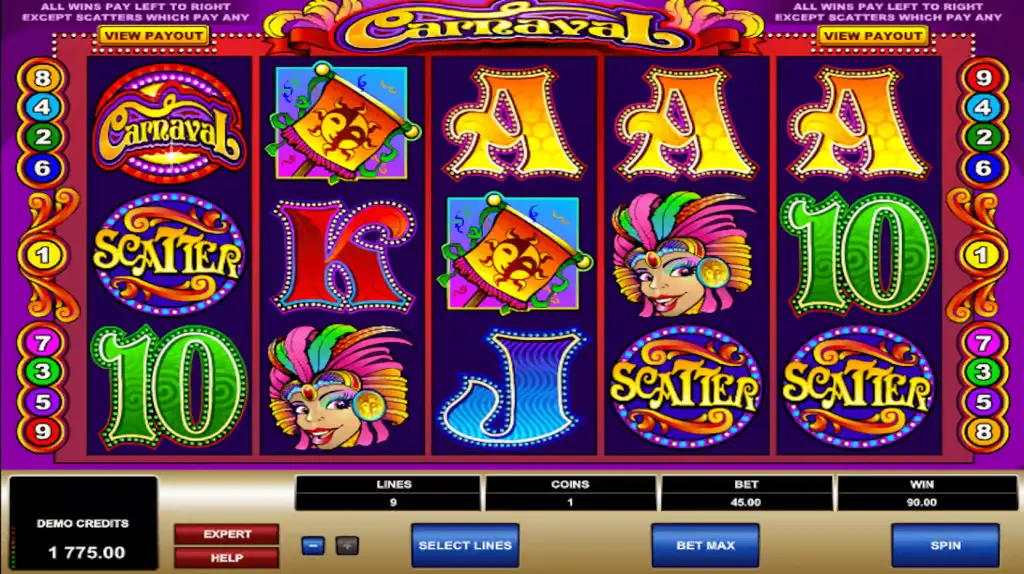Select payline 7 marker on right side
This screenshot has height=574, width=1024.
click(984, 342)
